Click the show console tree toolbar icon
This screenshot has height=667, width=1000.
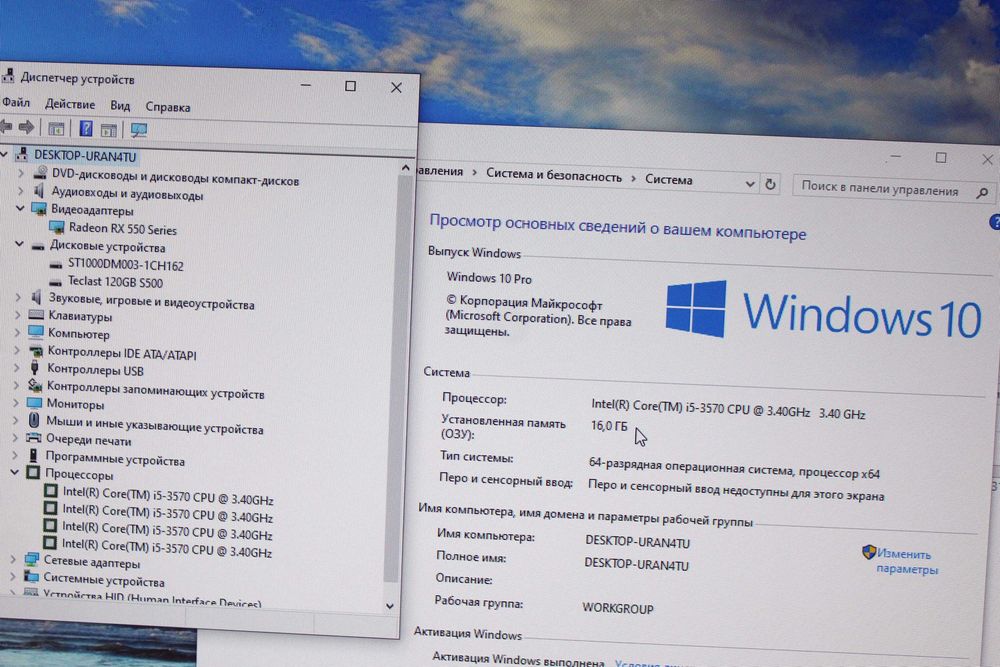pyautogui.click(x=56, y=129)
